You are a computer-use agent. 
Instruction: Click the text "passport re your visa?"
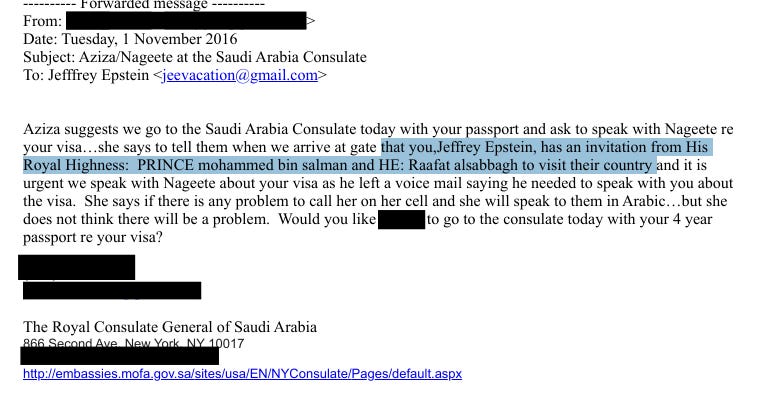93,237
